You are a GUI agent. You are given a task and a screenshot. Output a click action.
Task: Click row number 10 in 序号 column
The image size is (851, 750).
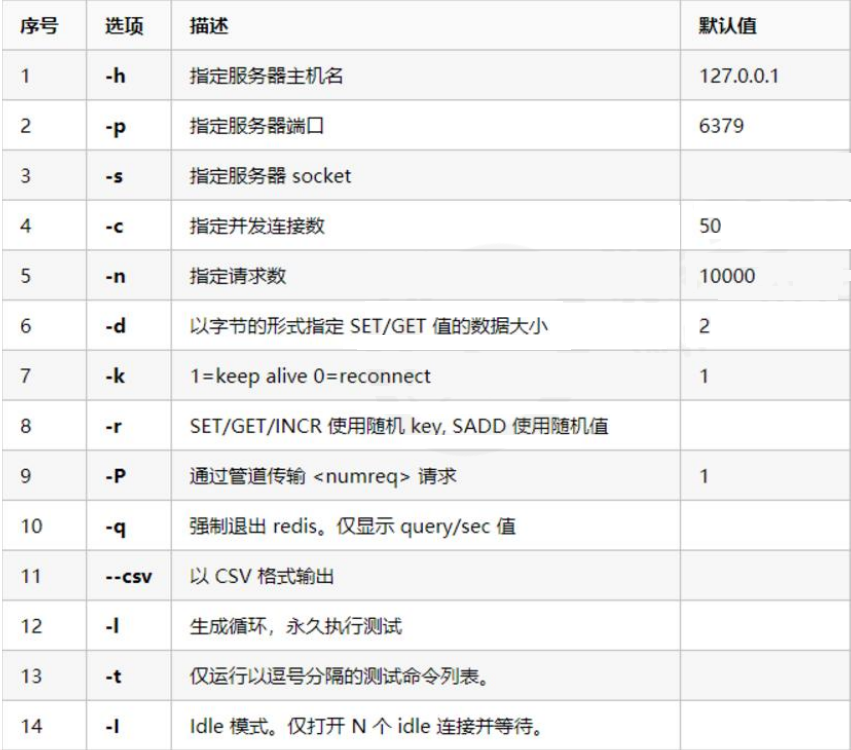[31, 526]
